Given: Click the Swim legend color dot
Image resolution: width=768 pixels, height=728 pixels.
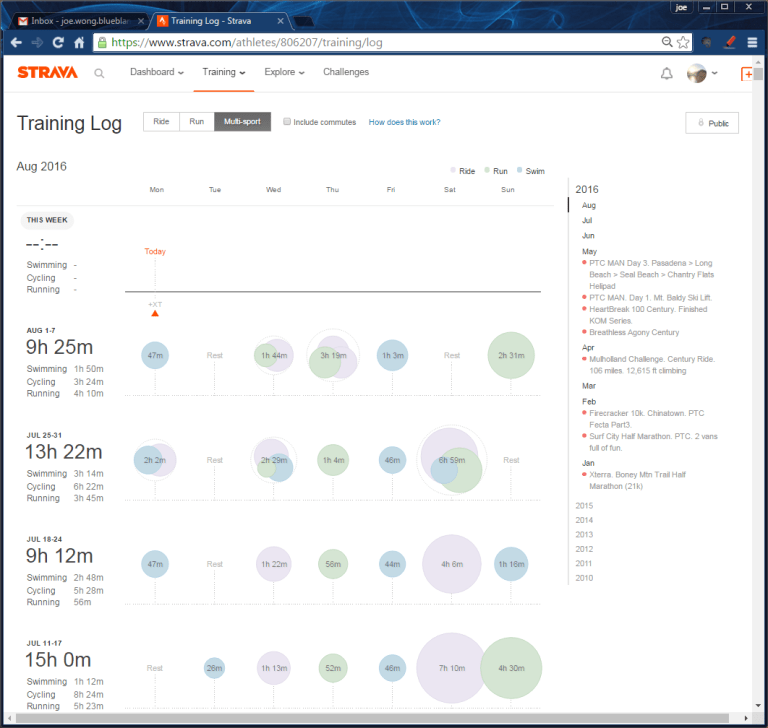Looking at the screenshot, I should point(519,170).
